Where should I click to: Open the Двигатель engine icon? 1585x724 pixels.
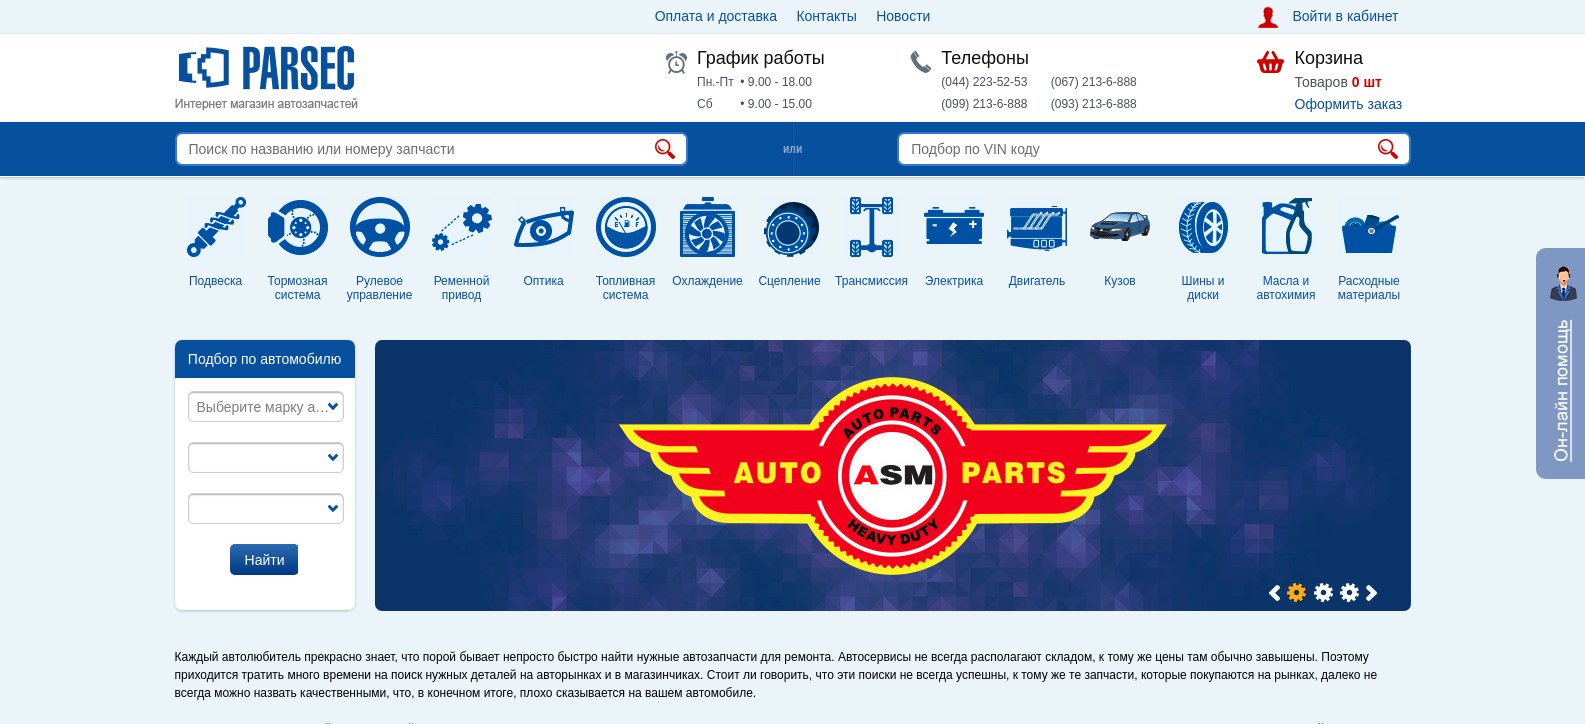point(1037,228)
